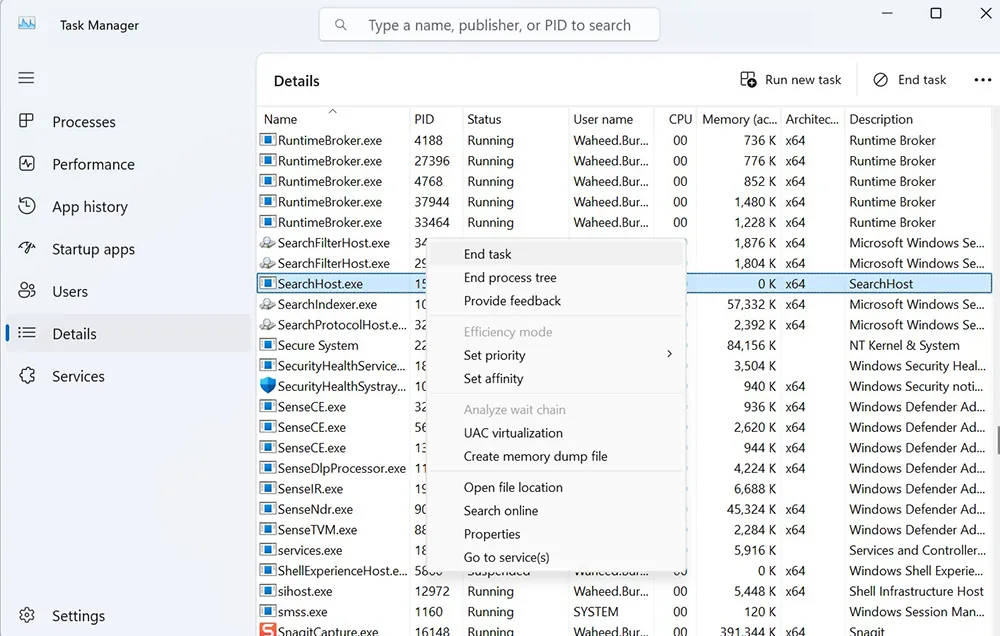Expand the Set priority submenu
Image resolution: width=1000 pixels, height=636 pixels.
tap(493, 355)
